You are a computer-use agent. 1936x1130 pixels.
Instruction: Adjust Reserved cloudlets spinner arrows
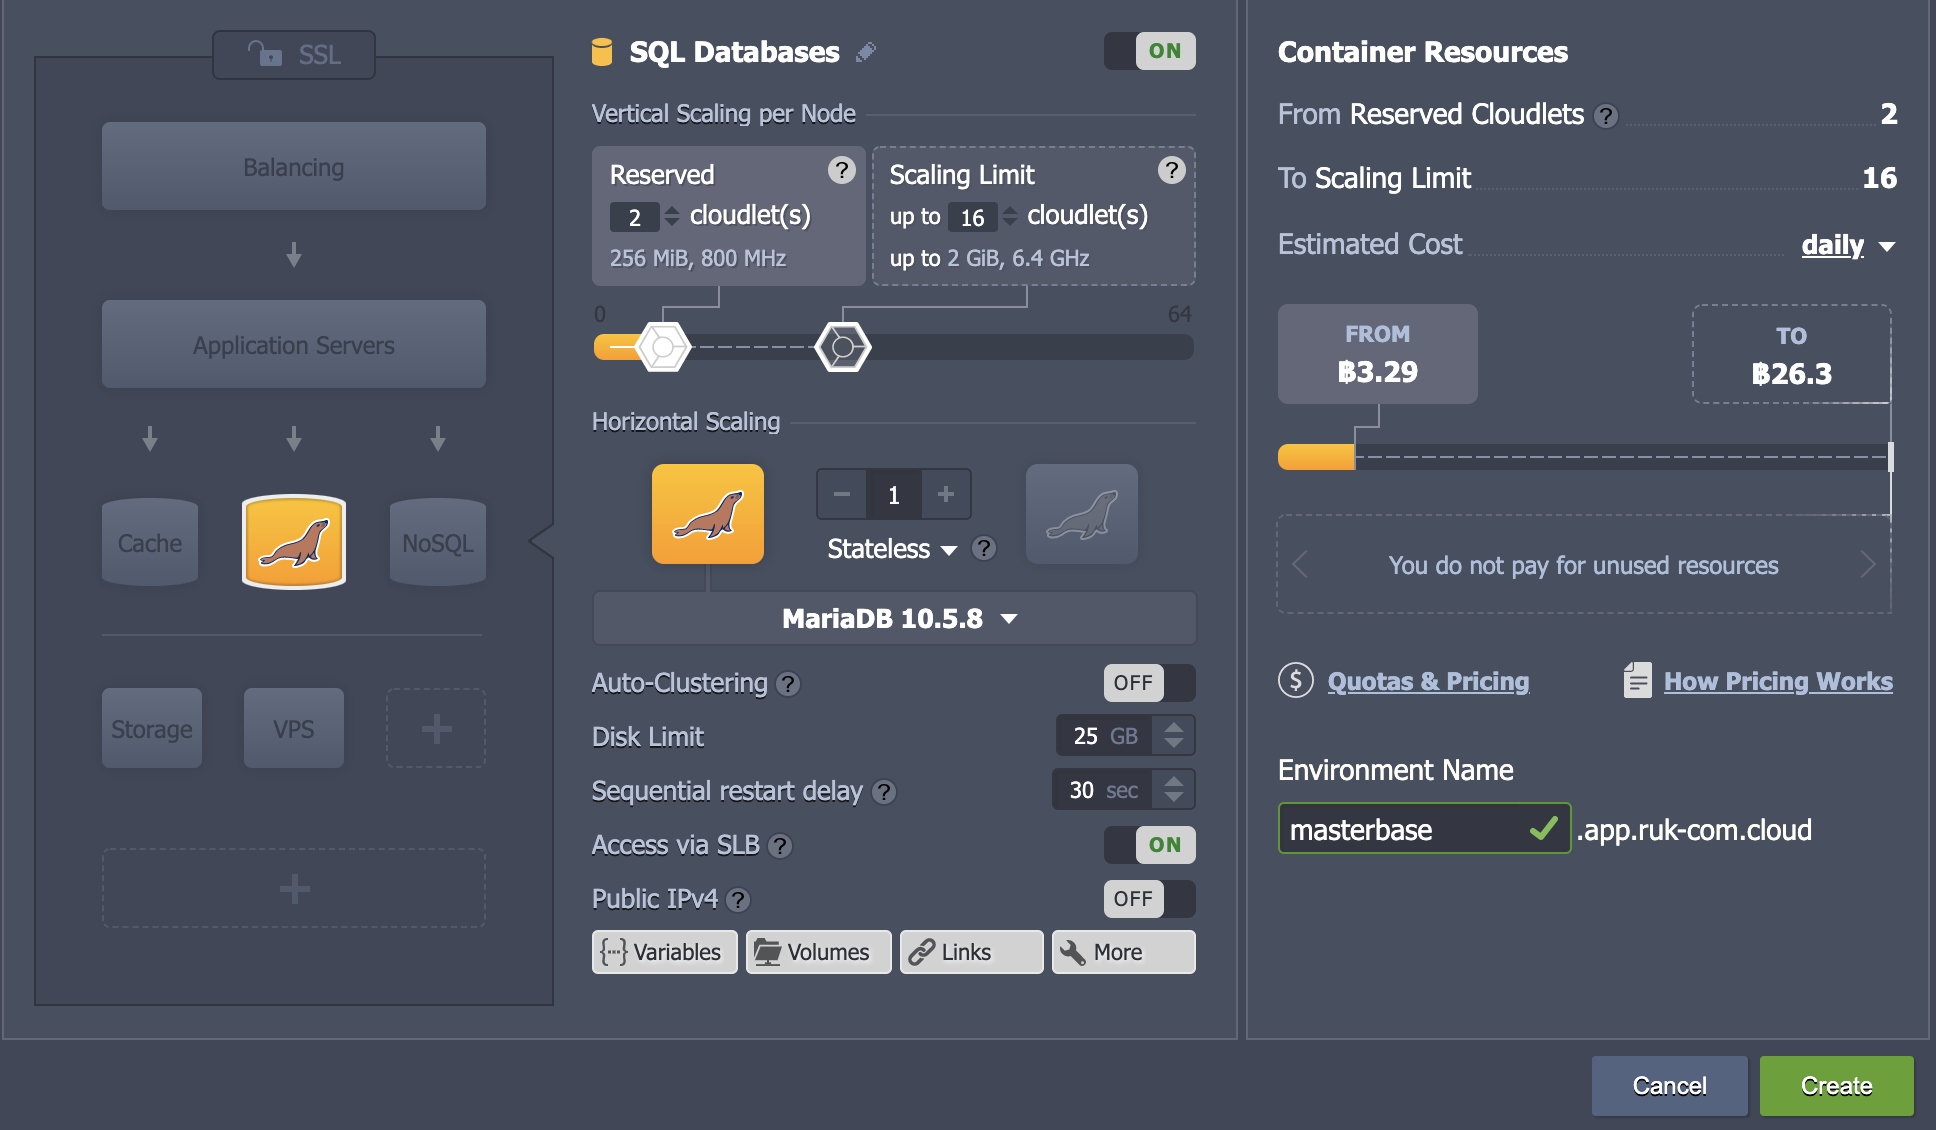click(x=672, y=216)
